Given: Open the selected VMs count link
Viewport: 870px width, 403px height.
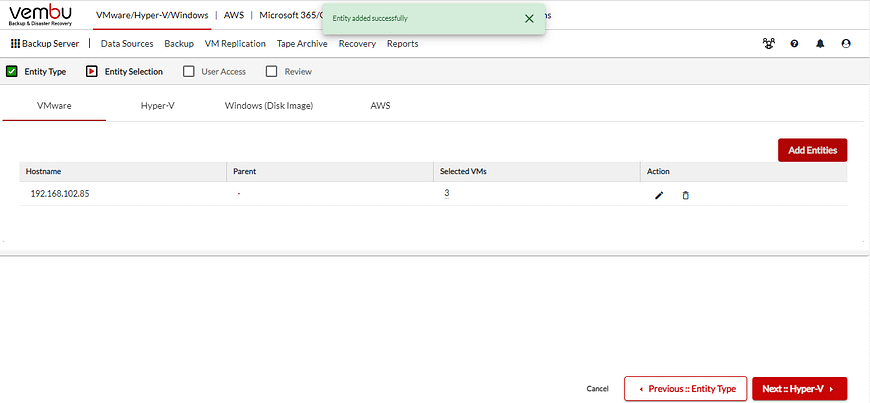Looking at the screenshot, I should coord(447,193).
